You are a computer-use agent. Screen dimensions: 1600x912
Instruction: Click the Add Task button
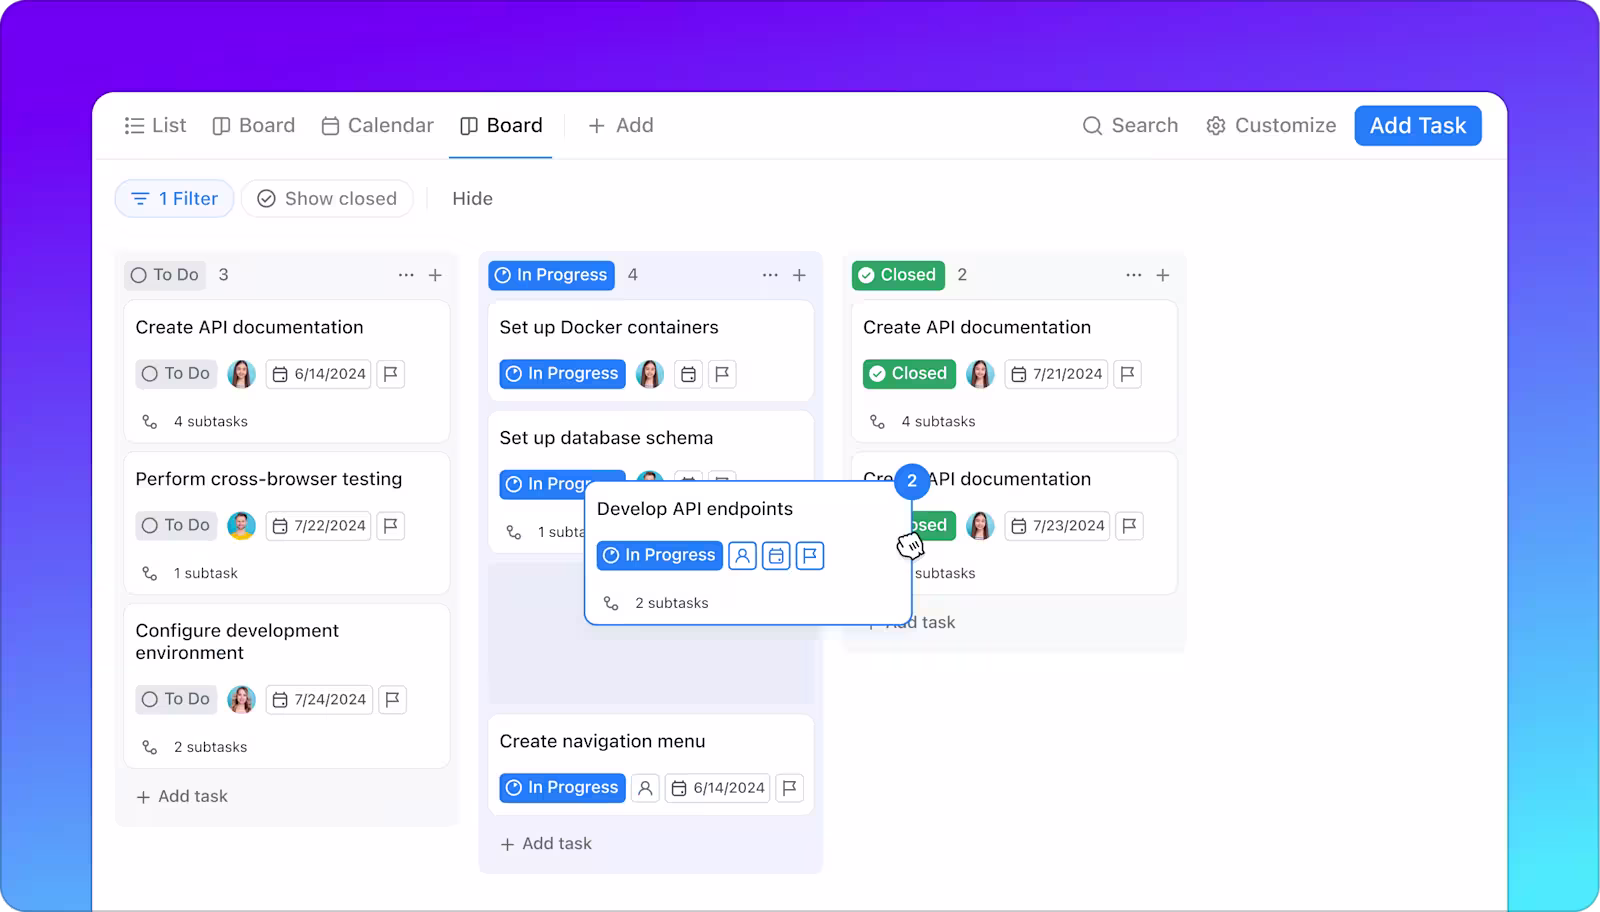coord(1417,125)
